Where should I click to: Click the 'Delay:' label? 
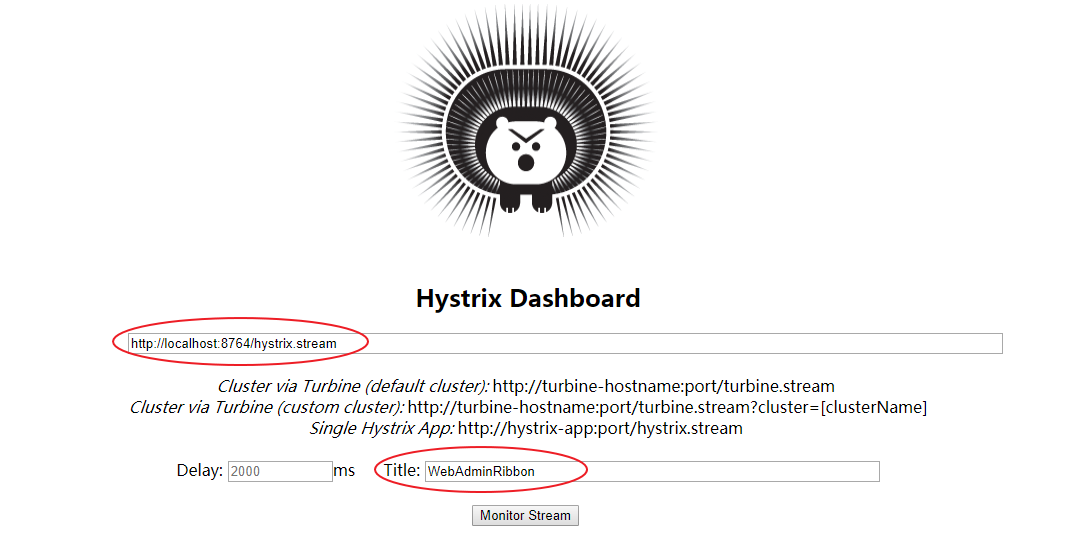click(x=199, y=471)
